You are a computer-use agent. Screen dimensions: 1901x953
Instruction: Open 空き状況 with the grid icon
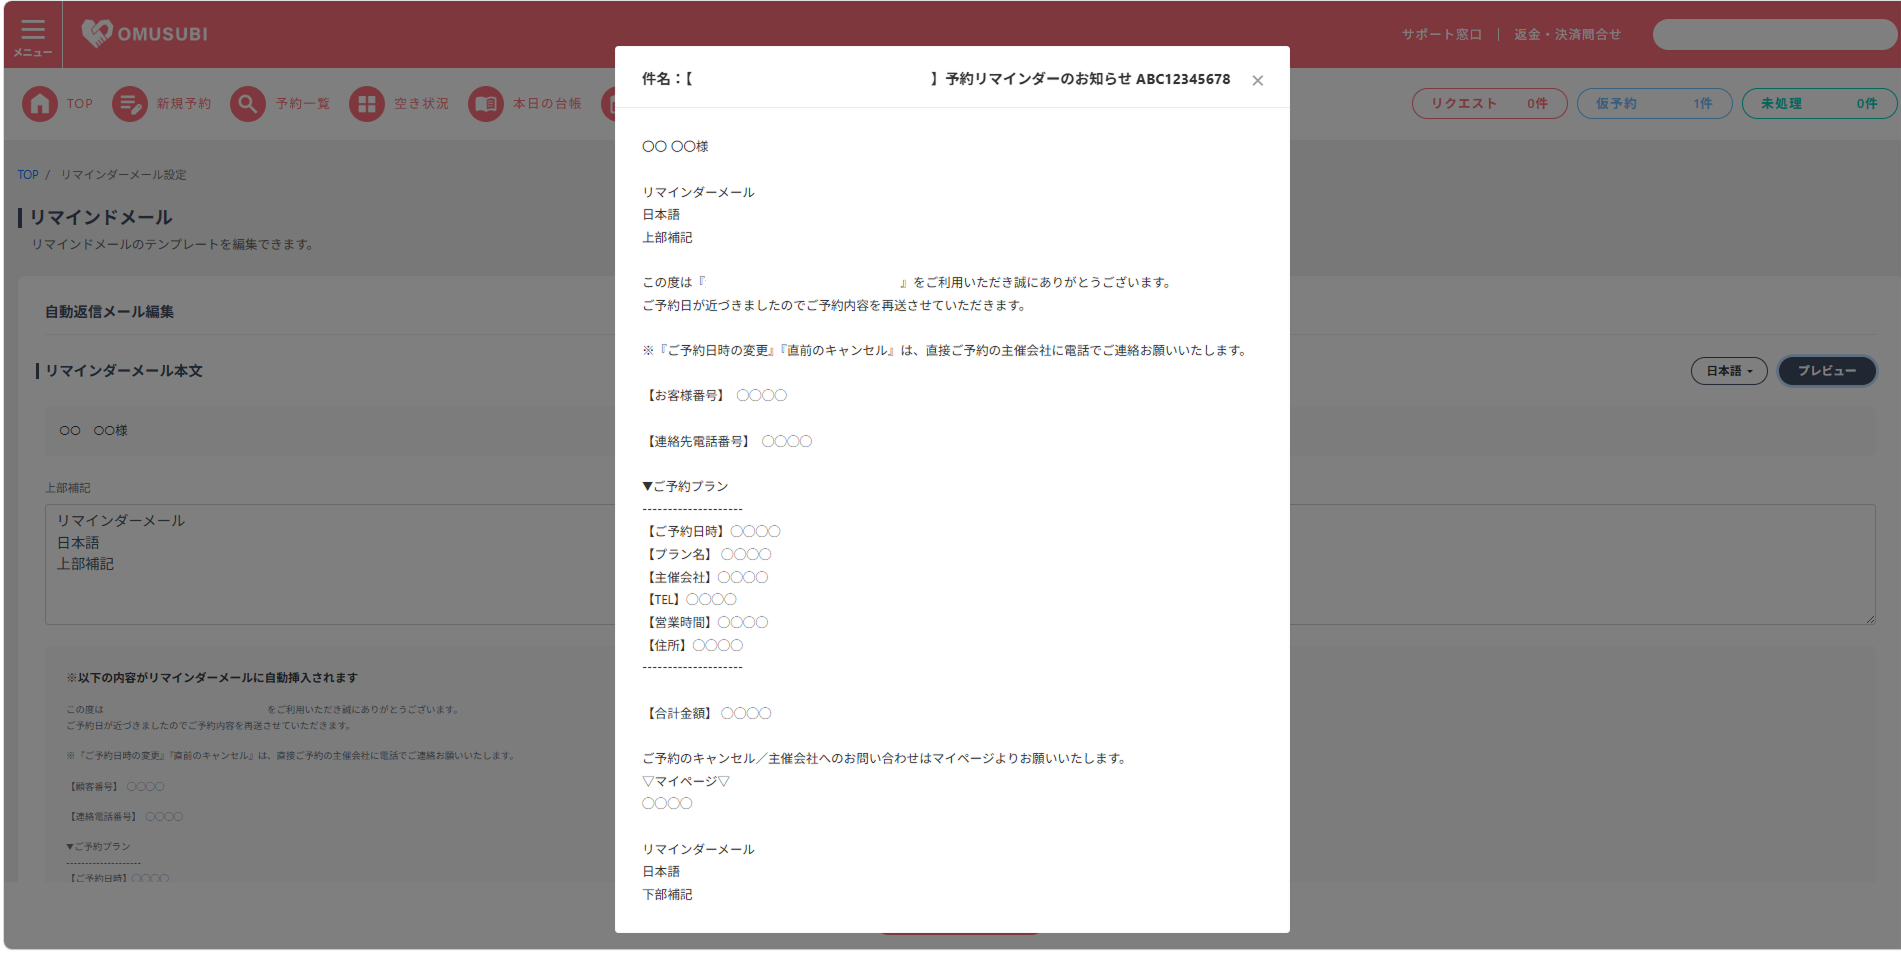click(399, 104)
